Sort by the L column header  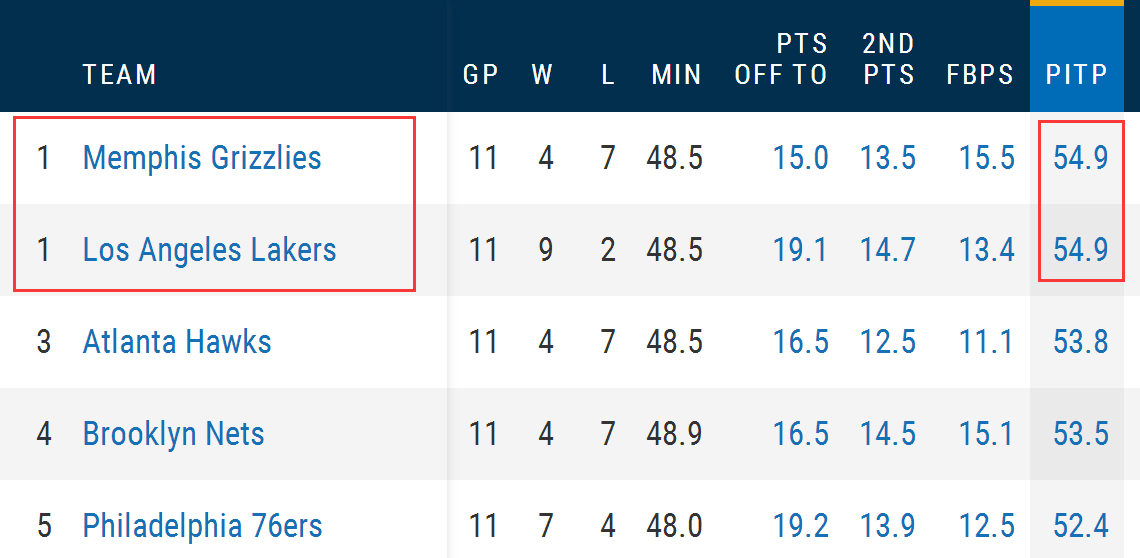click(x=608, y=74)
